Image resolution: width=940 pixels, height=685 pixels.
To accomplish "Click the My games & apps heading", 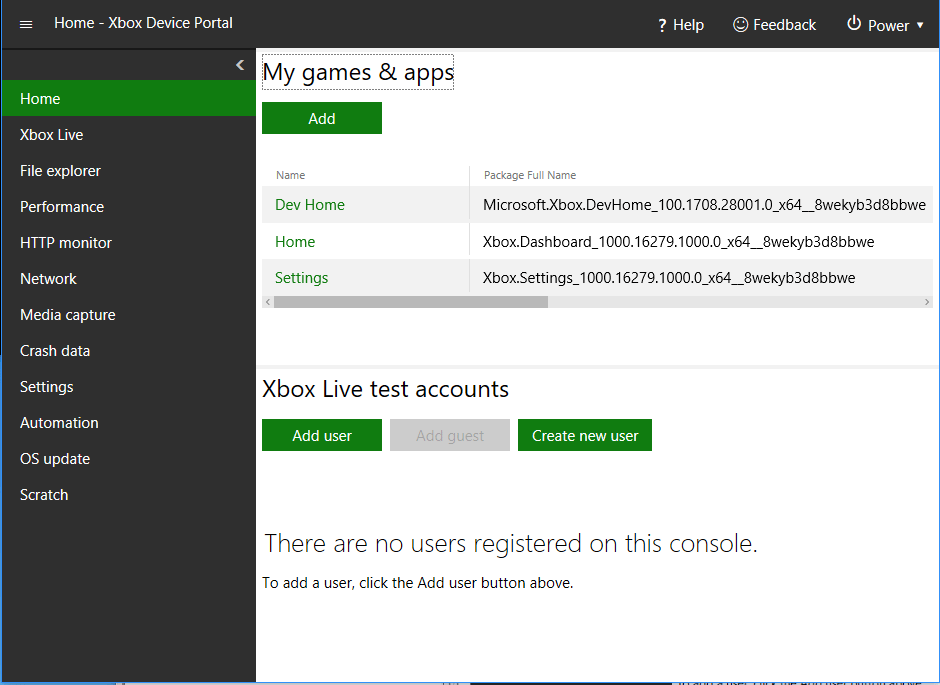I will [358, 73].
